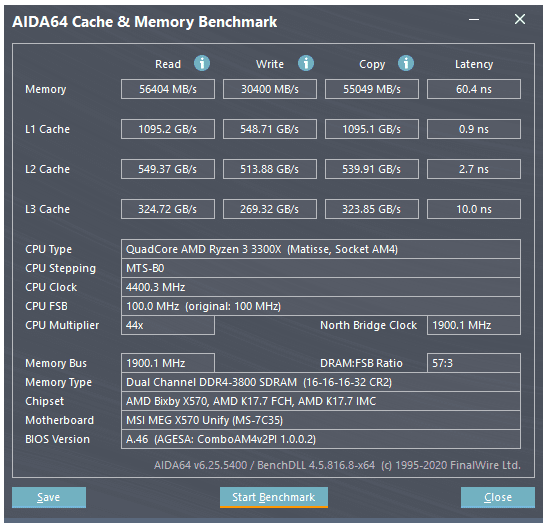Click the L2 Cache row label
This screenshot has height=529, width=551.
pos(47,169)
